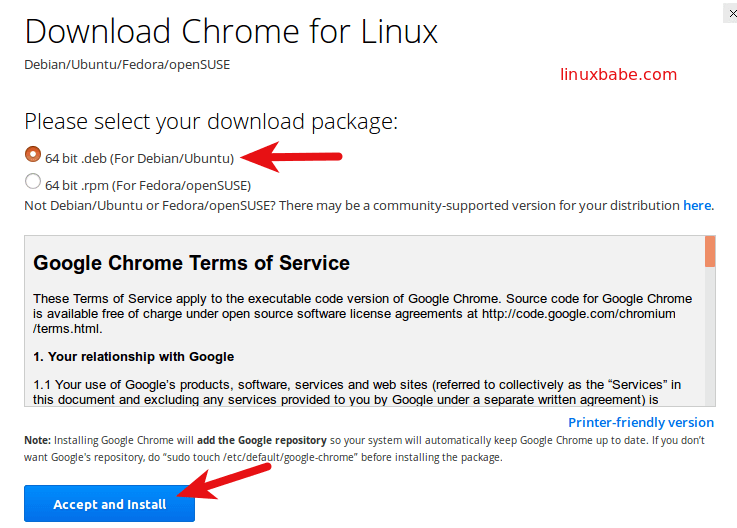Click the 'Google Chrome Terms of Service' heading
This screenshot has width=737, height=528.
click(191, 264)
